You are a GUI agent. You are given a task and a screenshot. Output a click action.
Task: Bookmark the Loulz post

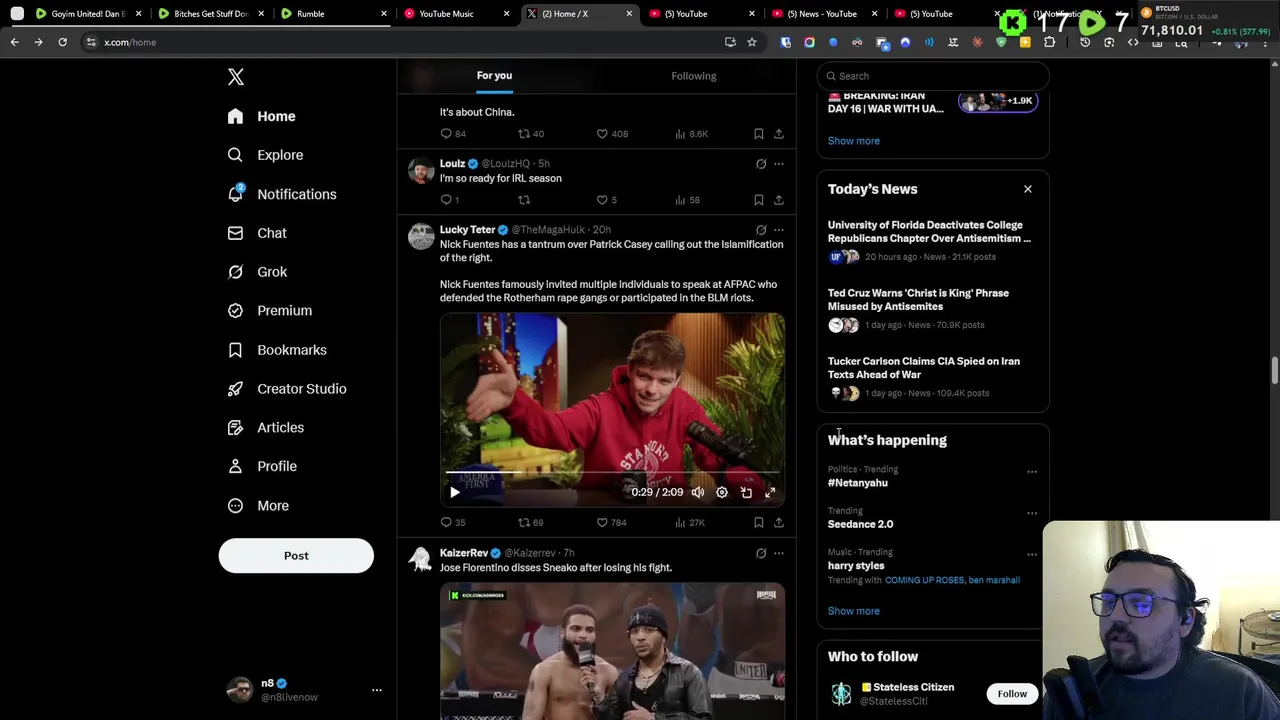coord(758,200)
